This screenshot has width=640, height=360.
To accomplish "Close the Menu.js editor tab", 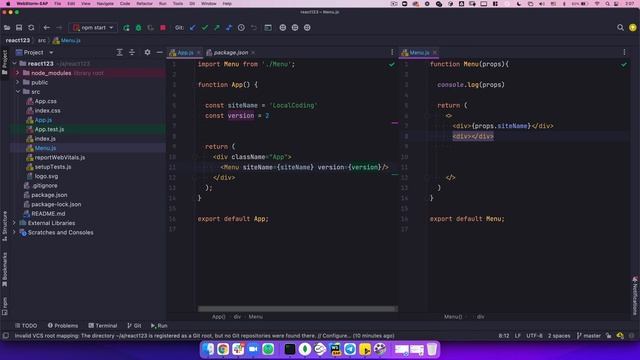I will (x=435, y=53).
